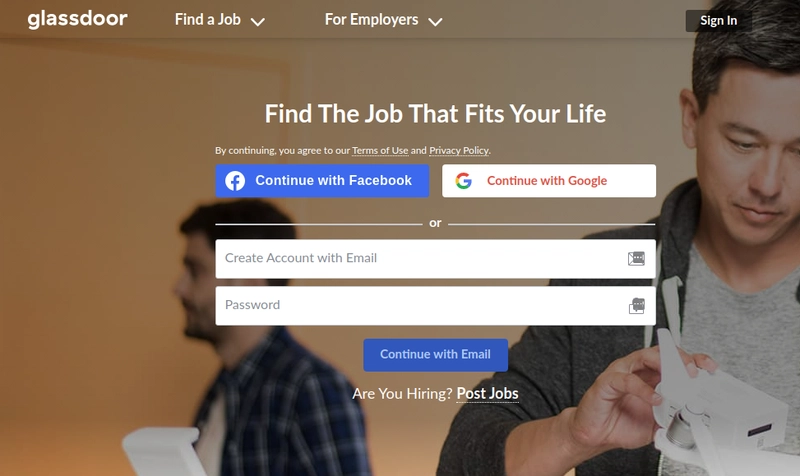Viewport: 800px width, 476px height.
Task: Click the password manager icon in password field
Action: click(636, 306)
